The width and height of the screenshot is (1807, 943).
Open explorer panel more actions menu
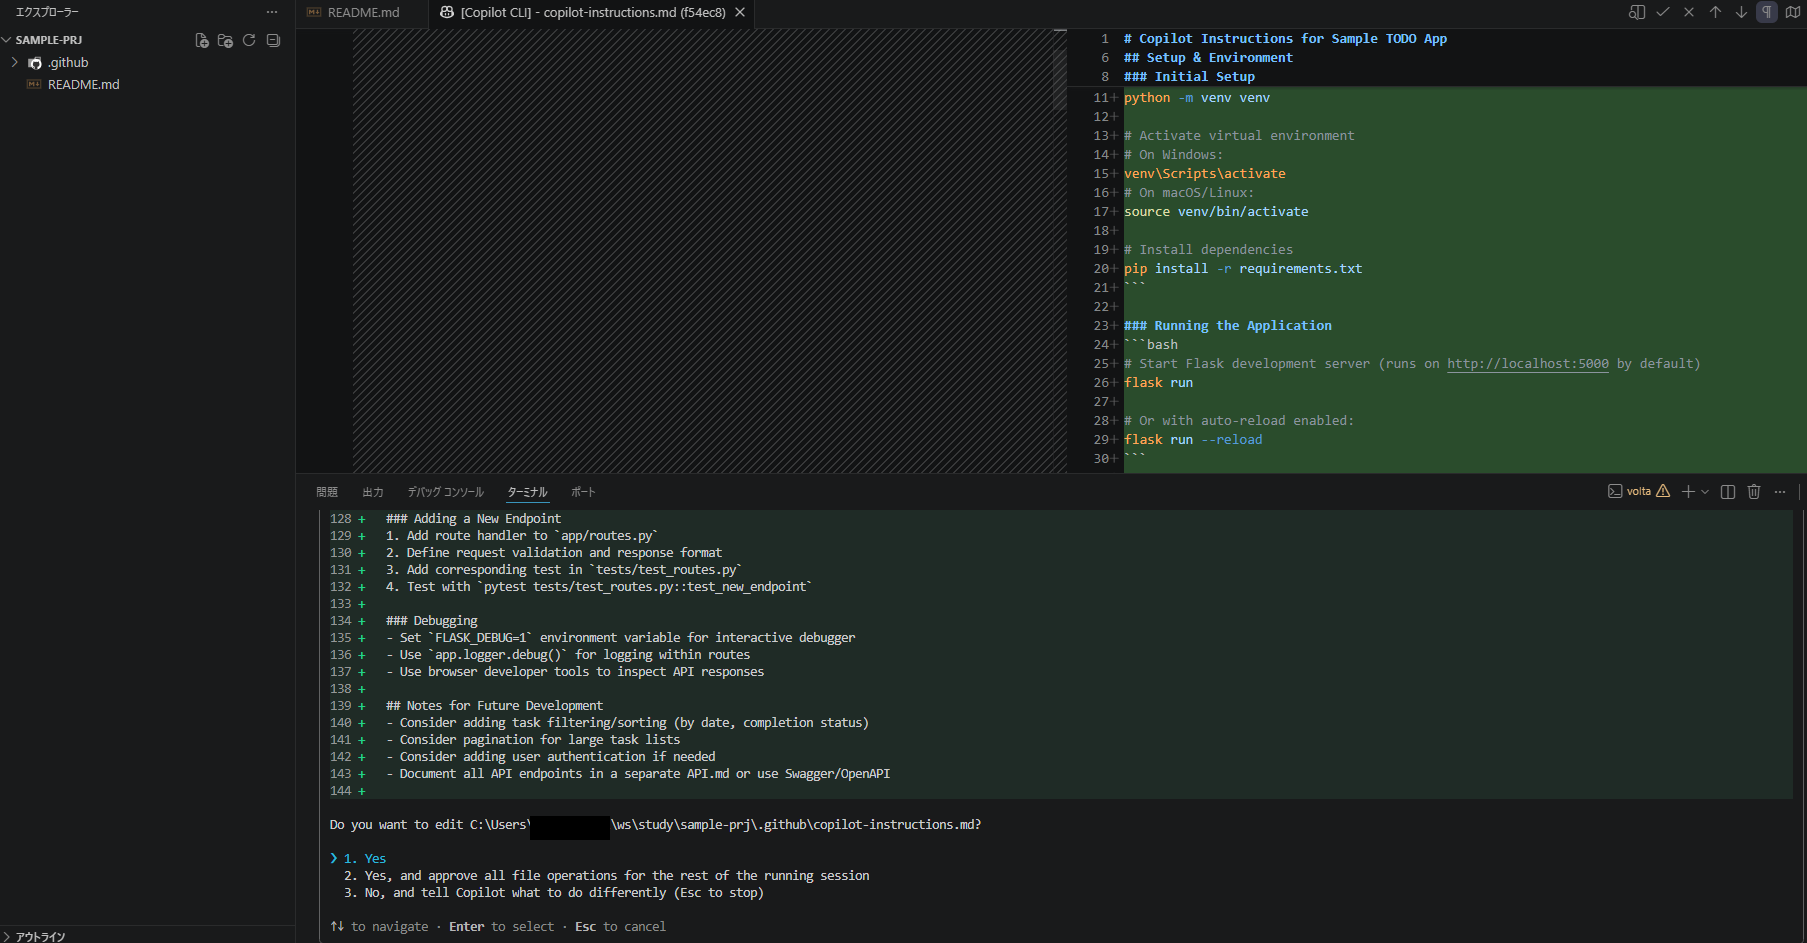[272, 12]
